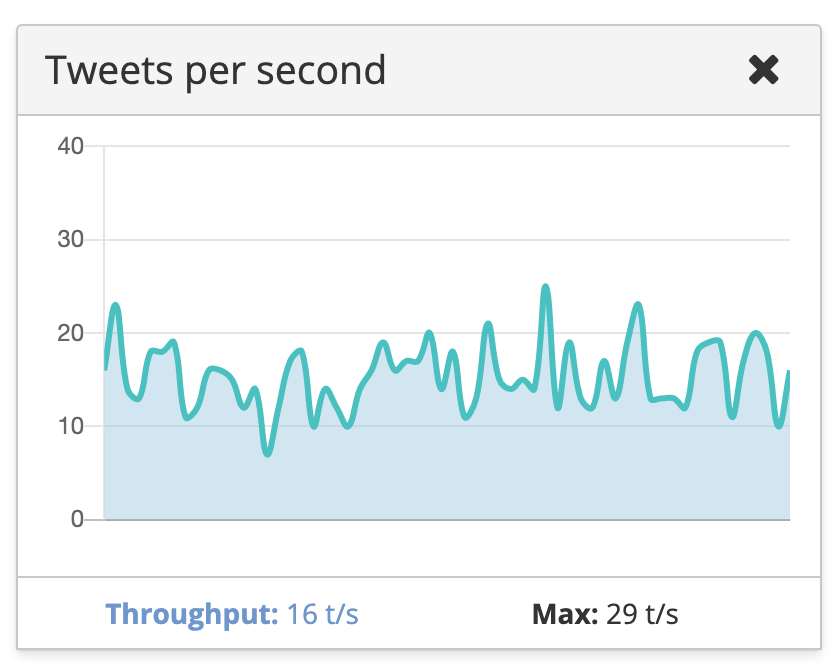The width and height of the screenshot is (840, 668).
Task: Click the 29 t/s max value
Action: click(x=643, y=613)
